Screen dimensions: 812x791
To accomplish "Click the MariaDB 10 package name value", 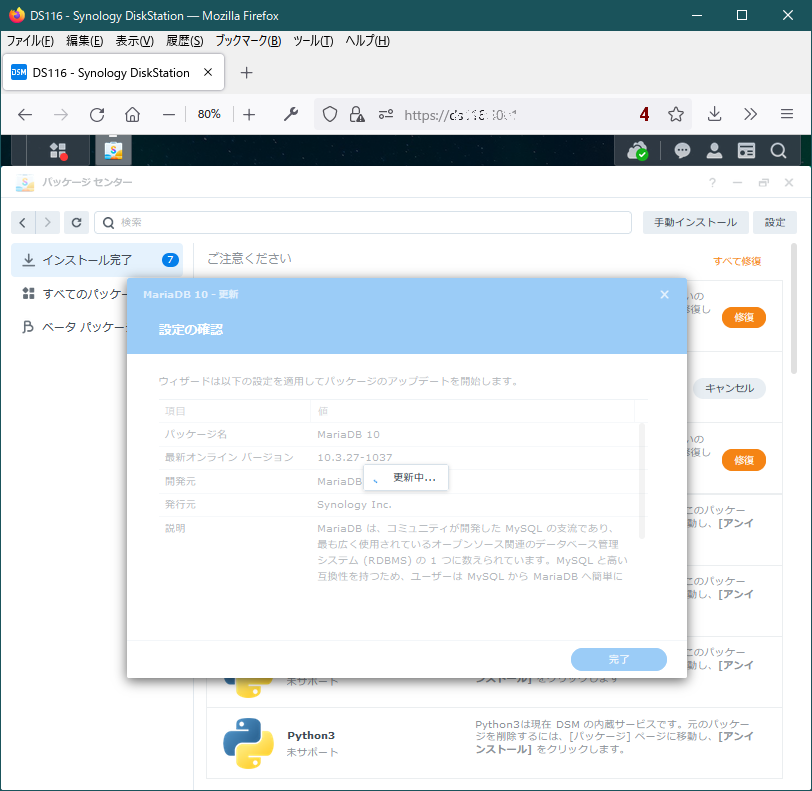I will [349, 435].
